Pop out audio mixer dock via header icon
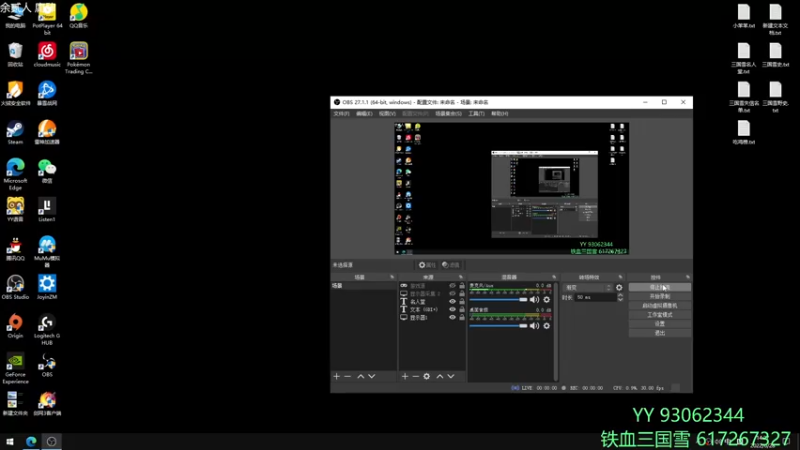 (x=554, y=277)
